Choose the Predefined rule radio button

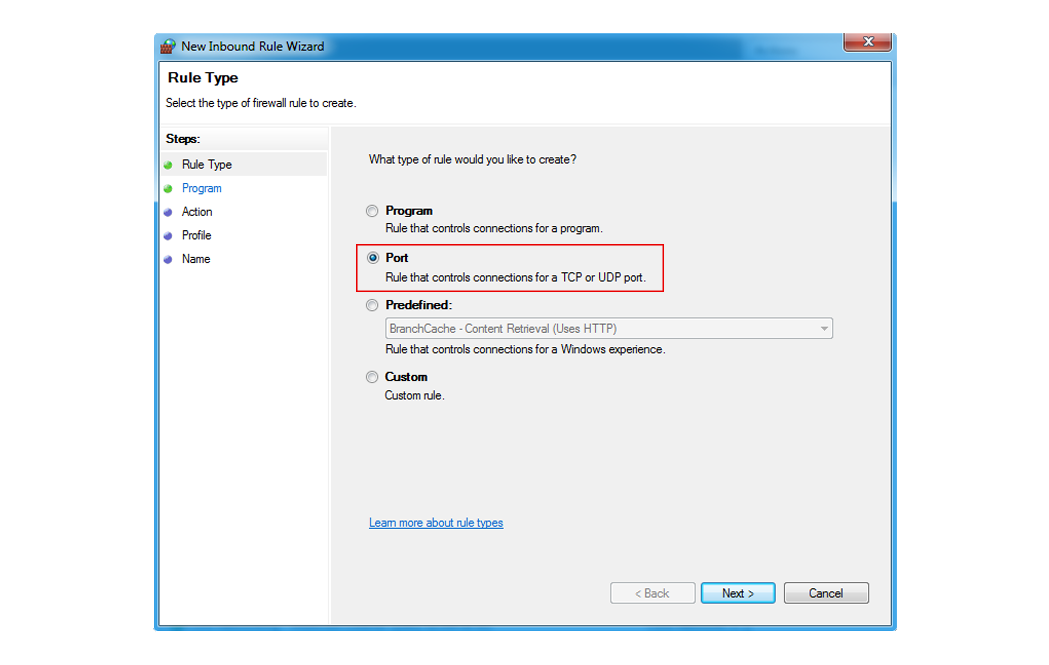(372, 306)
